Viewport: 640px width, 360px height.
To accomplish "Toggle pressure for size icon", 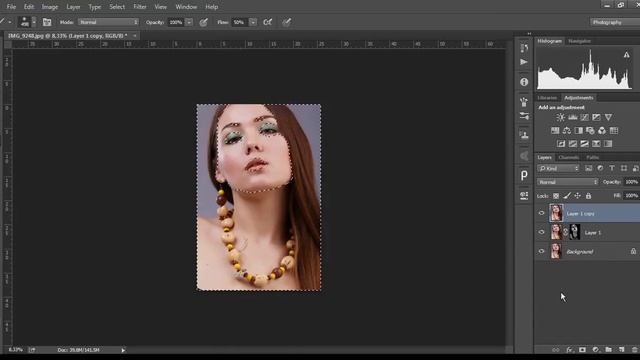I will pyautogui.click(x=287, y=22).
